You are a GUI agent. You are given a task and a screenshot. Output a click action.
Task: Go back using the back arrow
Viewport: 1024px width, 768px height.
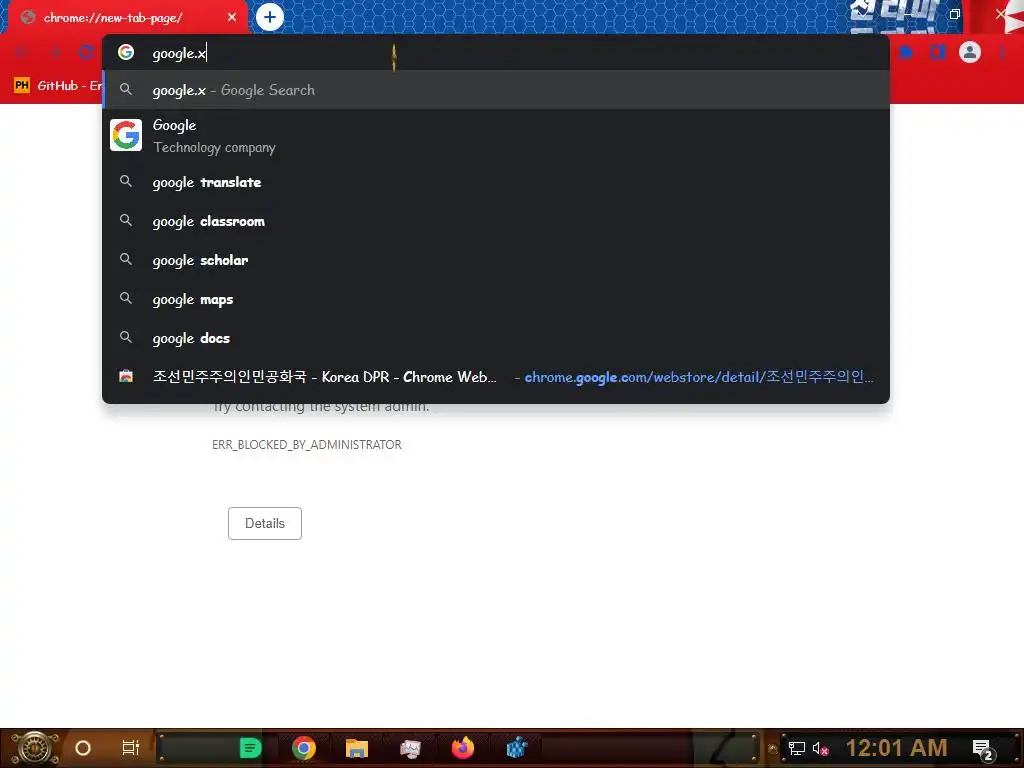point(22,52)
